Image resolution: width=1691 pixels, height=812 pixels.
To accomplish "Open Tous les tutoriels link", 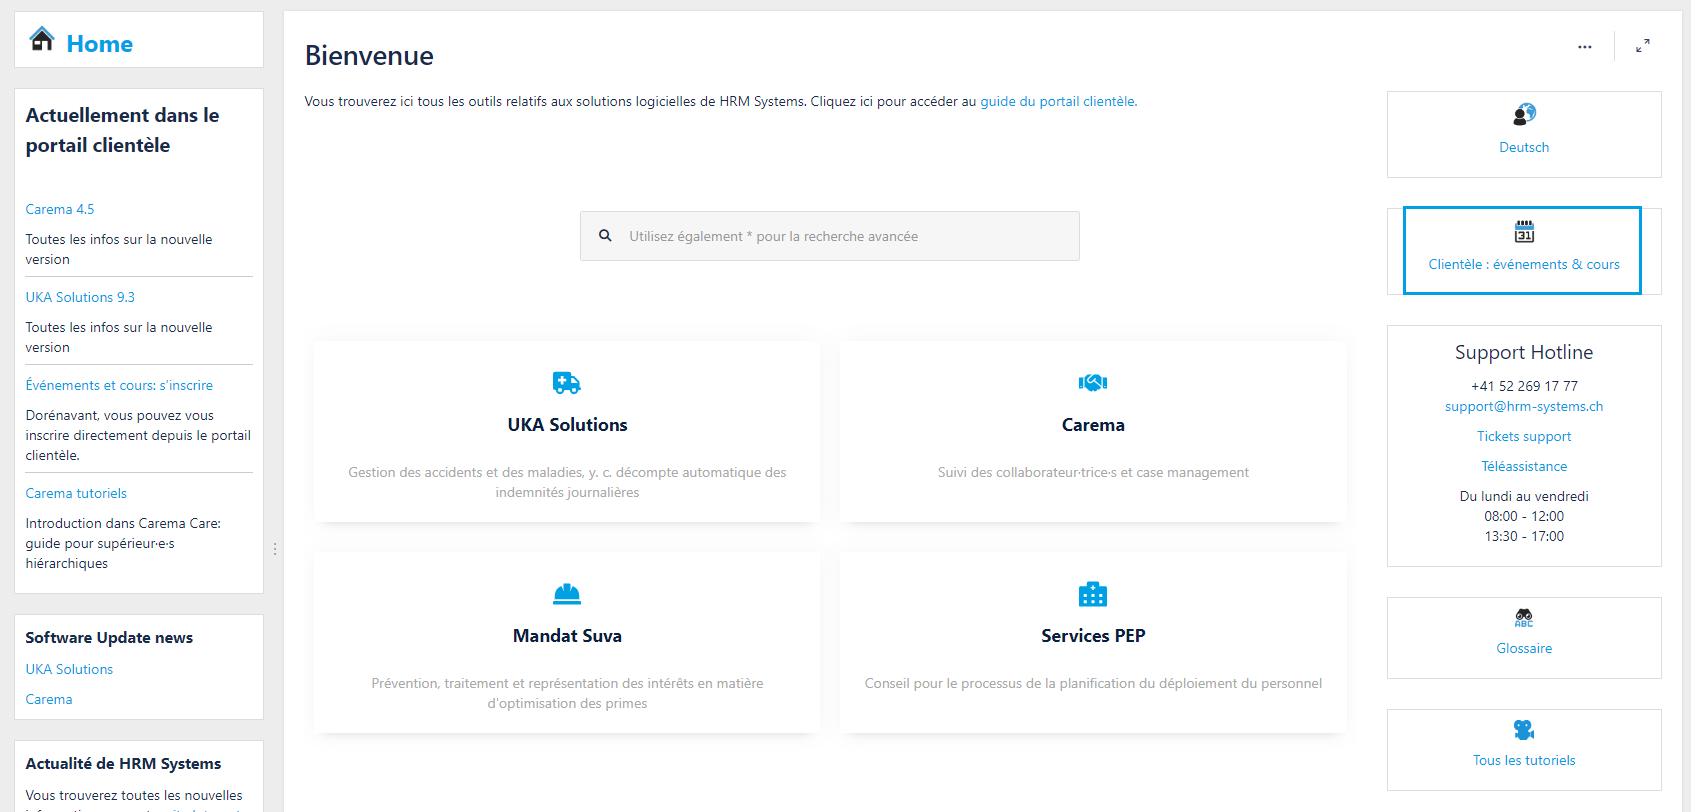I will pos(1524,760).
